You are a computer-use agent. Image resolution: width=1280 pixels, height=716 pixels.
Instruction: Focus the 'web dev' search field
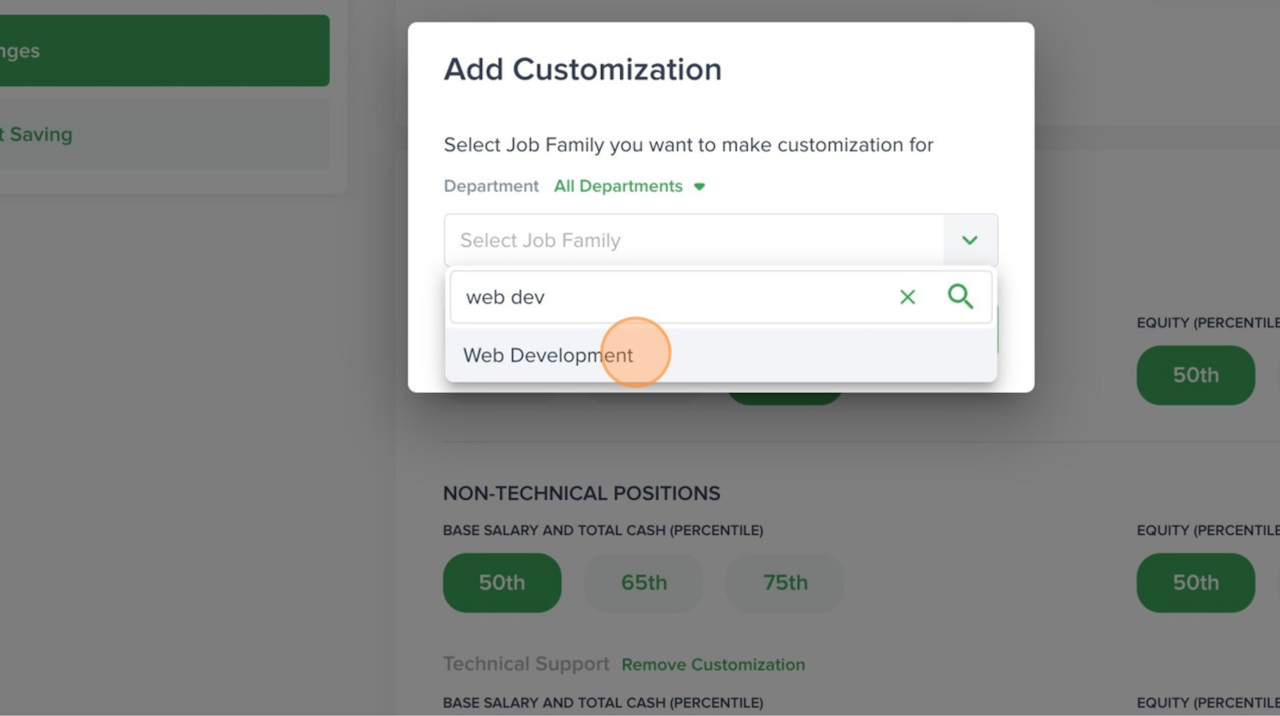[670, 297]
